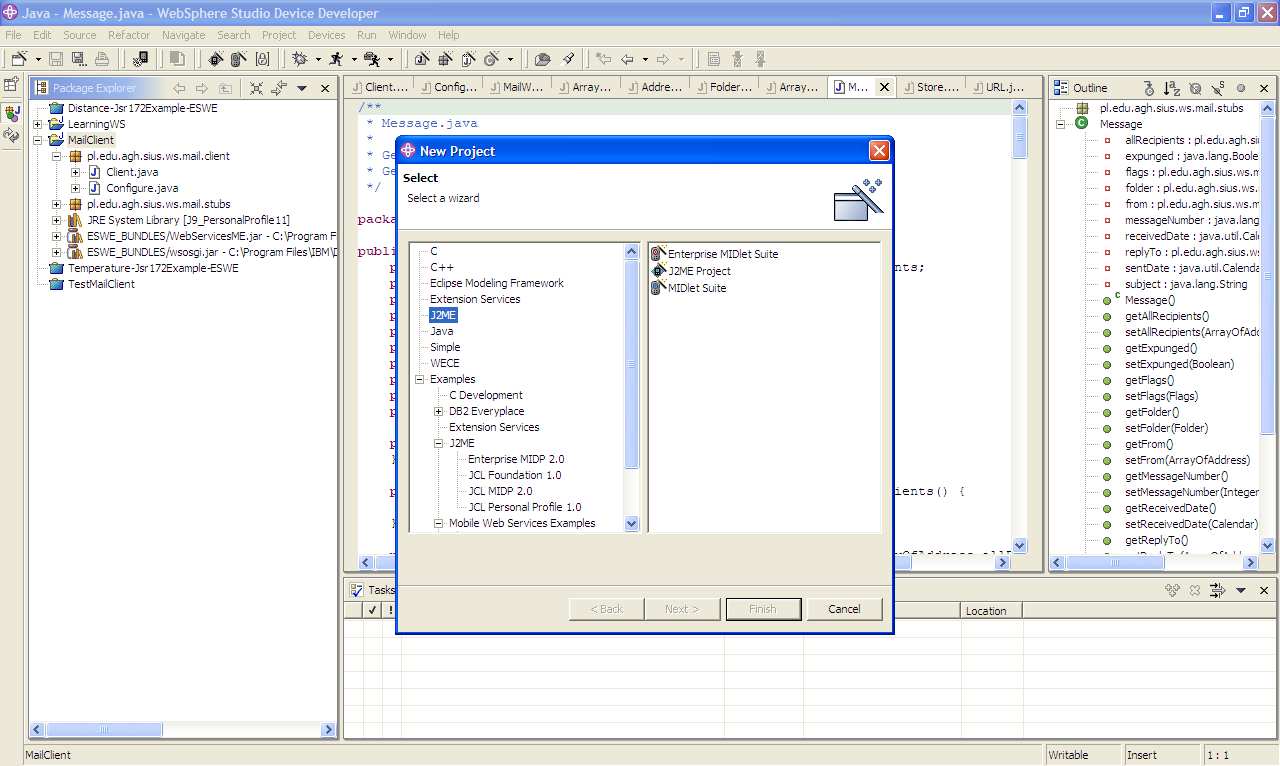Close the Package Explorer view
Viewport: 1280px width, 766px height.
tap(325, 88)
